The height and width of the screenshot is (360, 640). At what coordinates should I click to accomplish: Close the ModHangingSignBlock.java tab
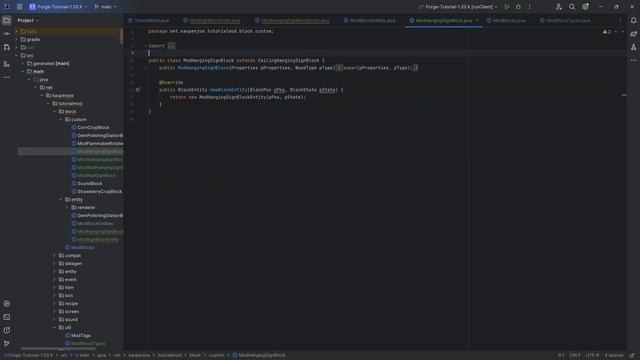[477, 20]
